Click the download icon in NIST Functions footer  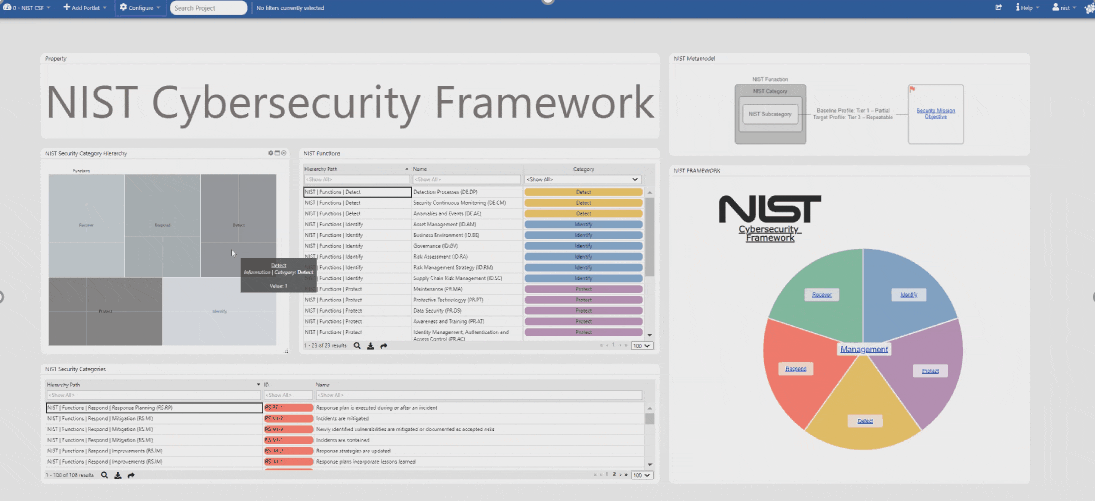(371, 346)
